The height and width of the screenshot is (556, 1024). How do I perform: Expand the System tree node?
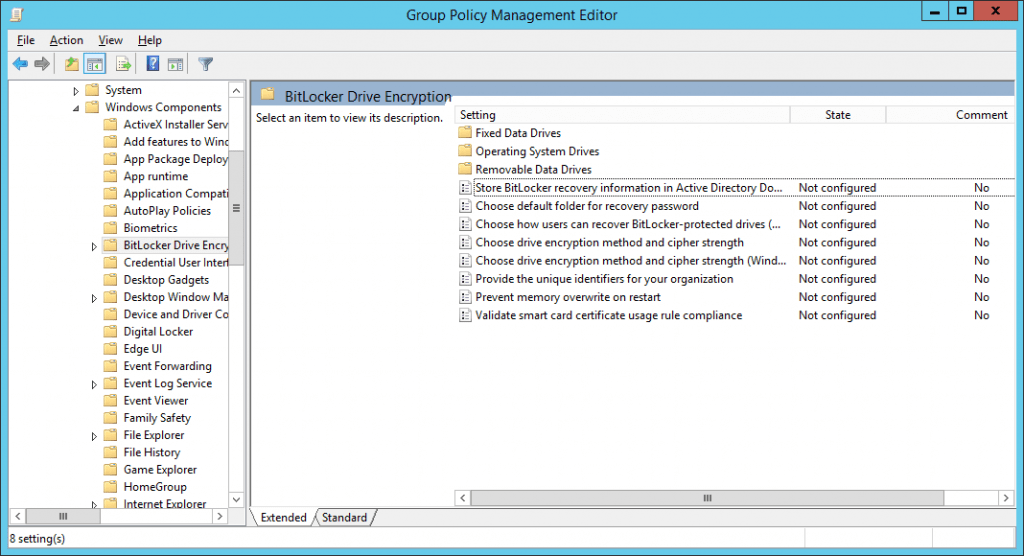coord(76,91)
